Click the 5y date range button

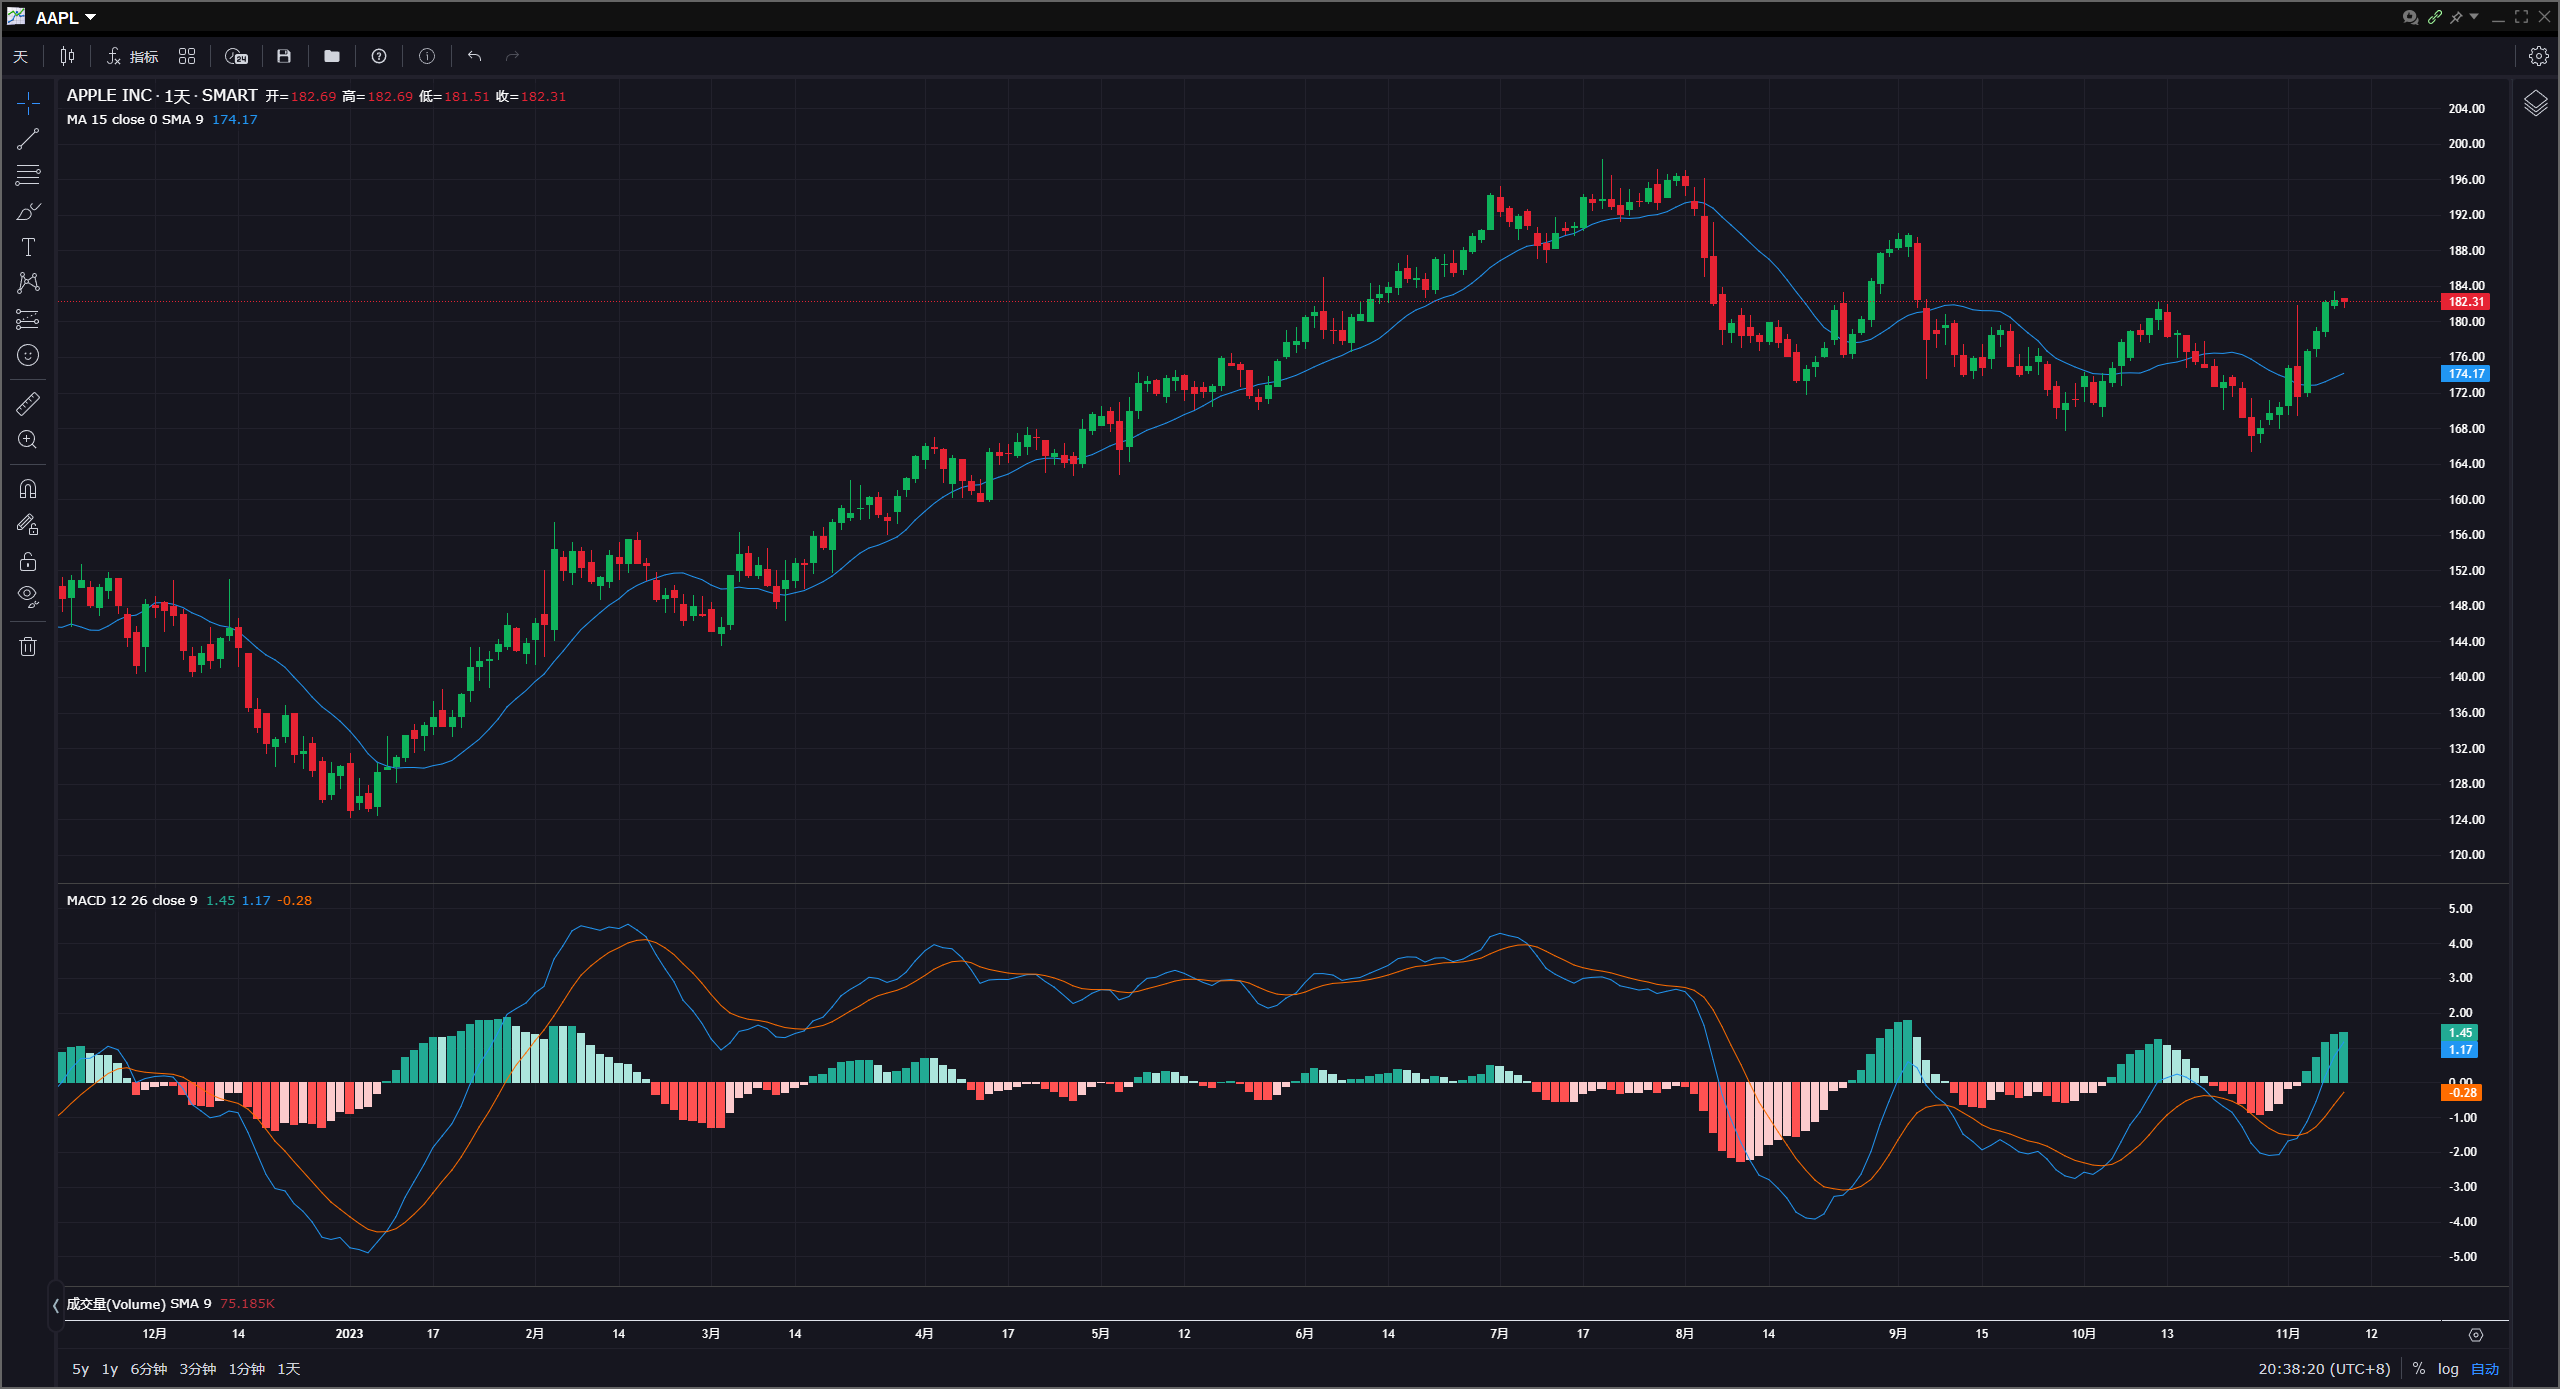[x=79, y=1369]
